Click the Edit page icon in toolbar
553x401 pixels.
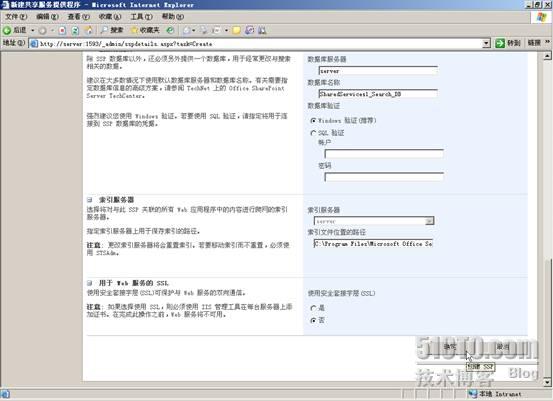tap(217, 31)
